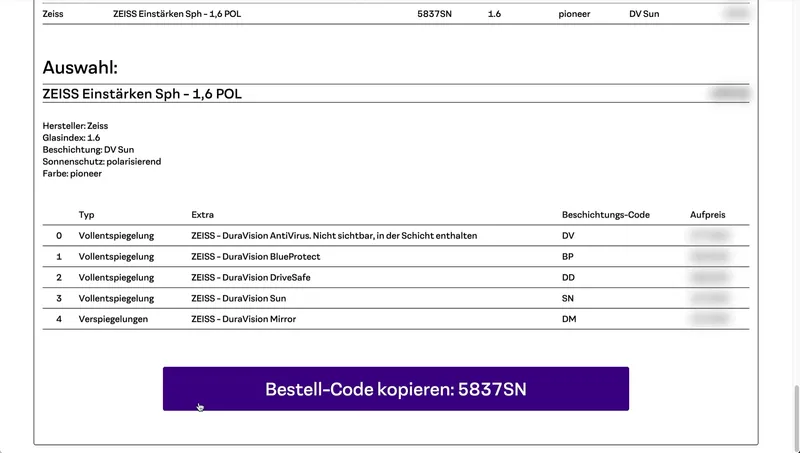
Task: Click the 5837SN code in the top row
Action: tap(434, 15)
